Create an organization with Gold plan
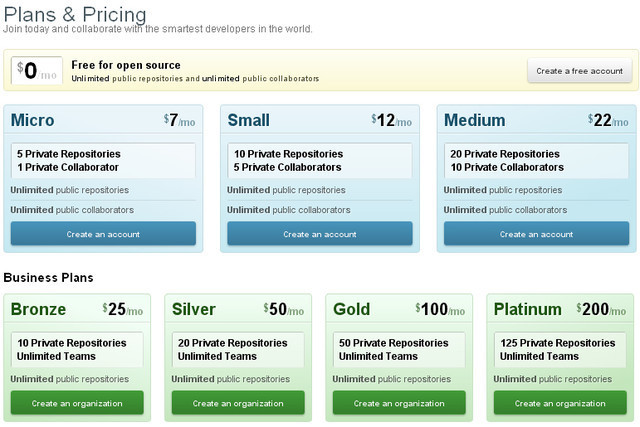This screenshot has width=640, height=427. [399, 403]
